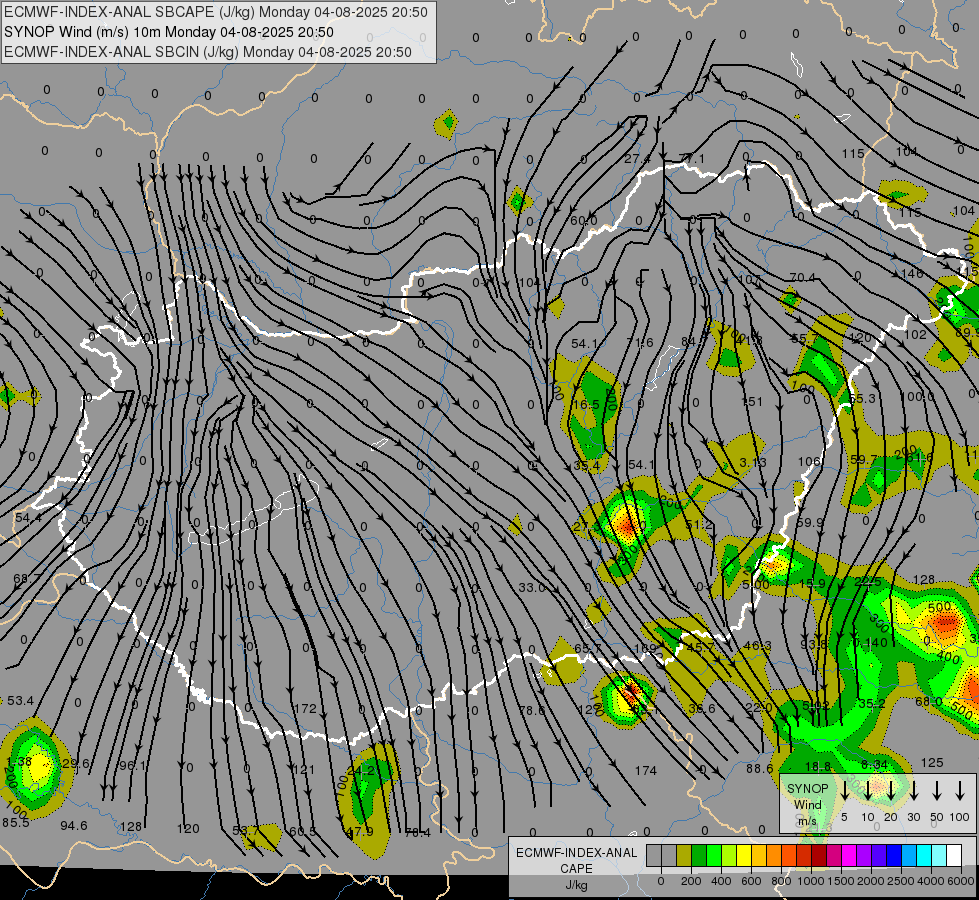The width and height of the screenshot is (979, 900).
Task: Click the map value 55.3
Action: click(x=862, y=398)
